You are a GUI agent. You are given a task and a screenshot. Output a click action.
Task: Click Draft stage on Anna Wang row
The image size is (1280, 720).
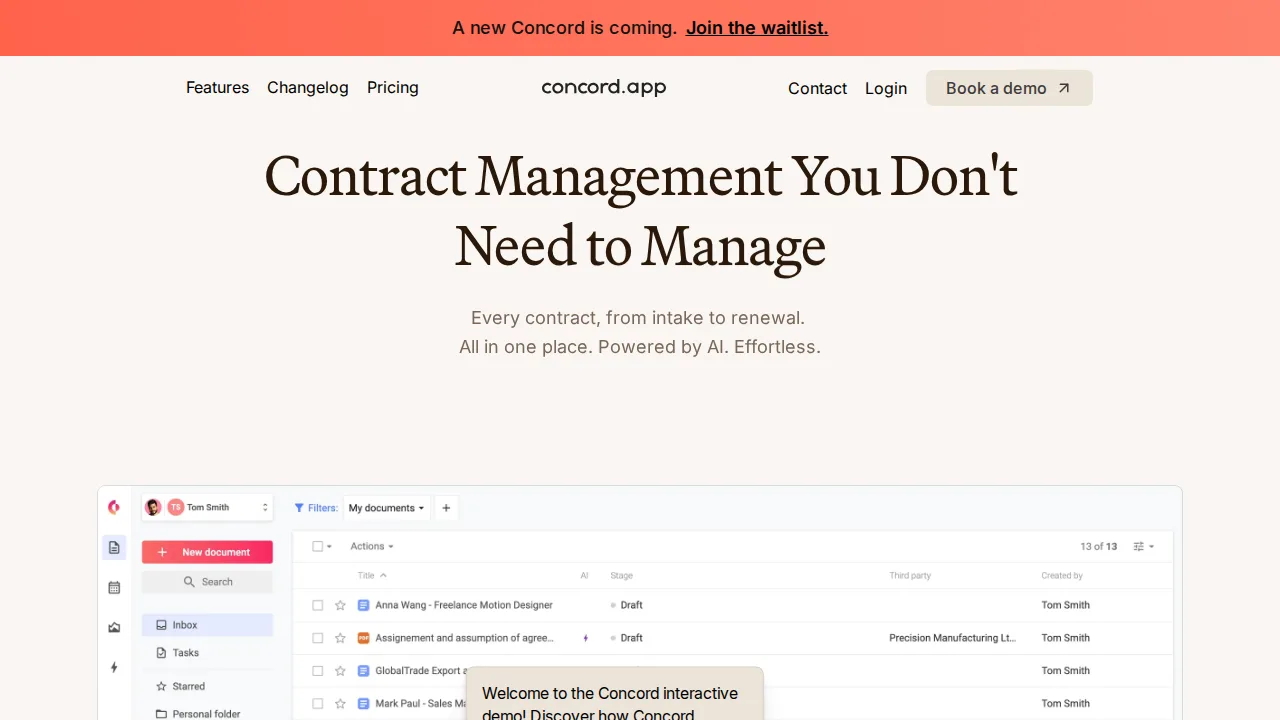(627, 605)
